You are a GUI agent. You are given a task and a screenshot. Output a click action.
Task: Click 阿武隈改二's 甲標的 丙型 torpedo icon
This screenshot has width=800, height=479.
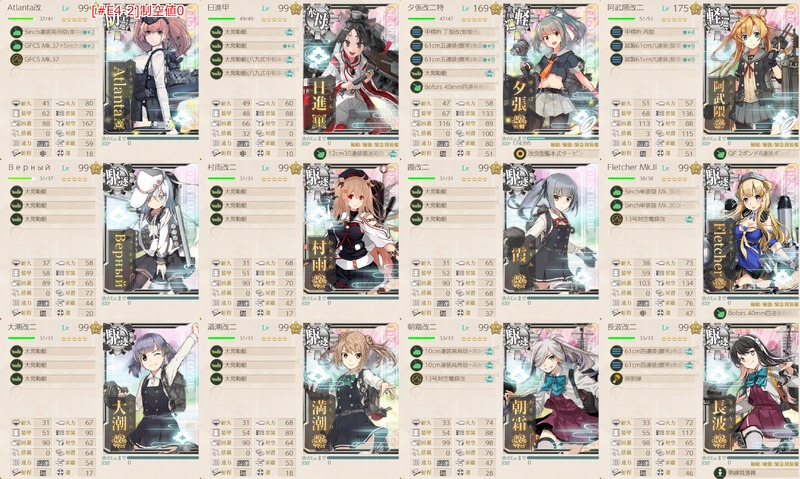[x=616, y=32]
